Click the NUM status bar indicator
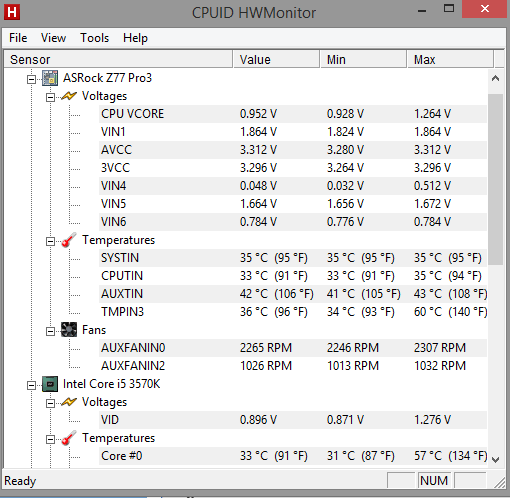 pos(434,481)
